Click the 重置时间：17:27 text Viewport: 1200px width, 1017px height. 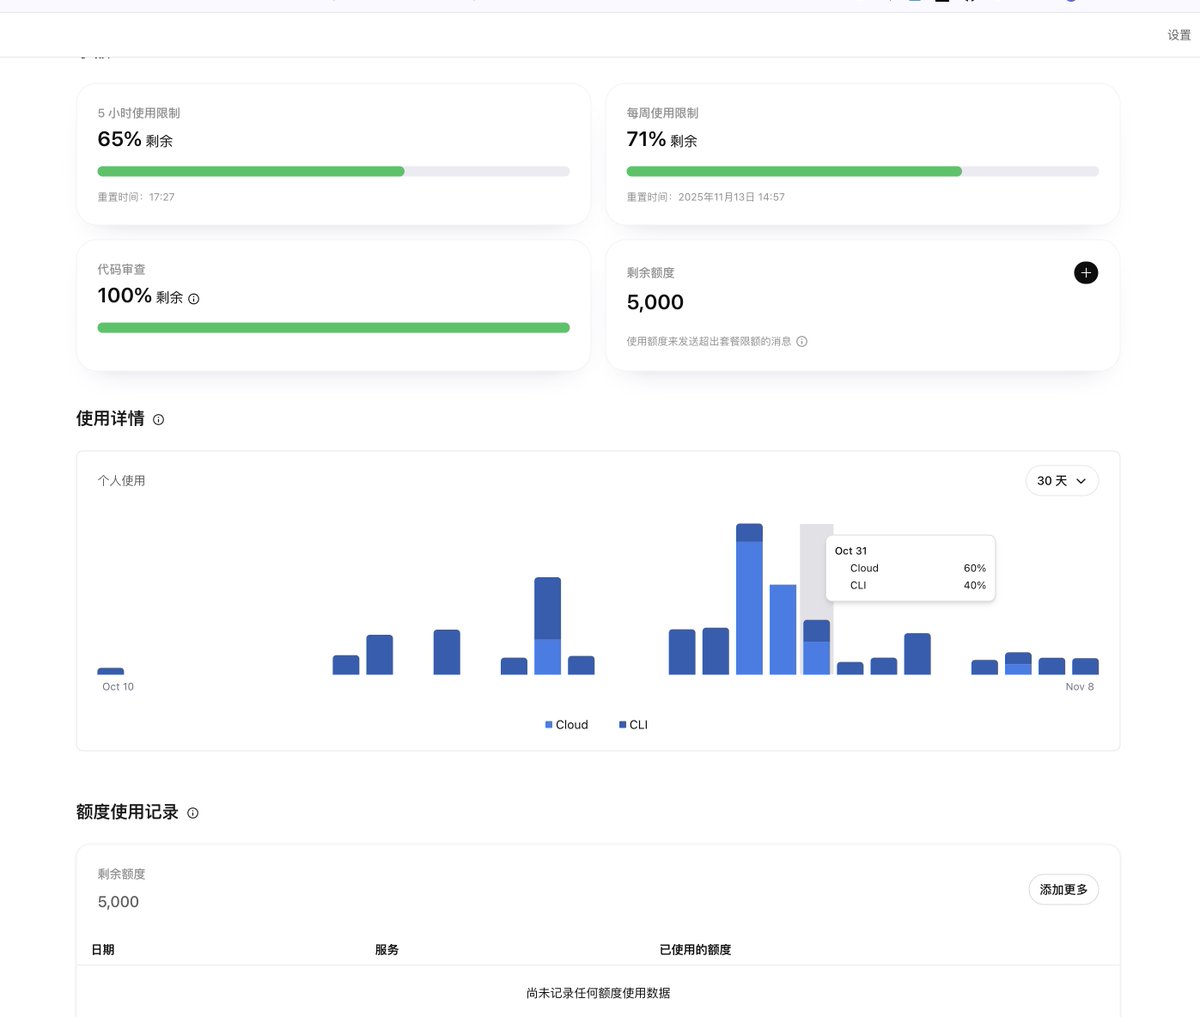coord(136,197)
